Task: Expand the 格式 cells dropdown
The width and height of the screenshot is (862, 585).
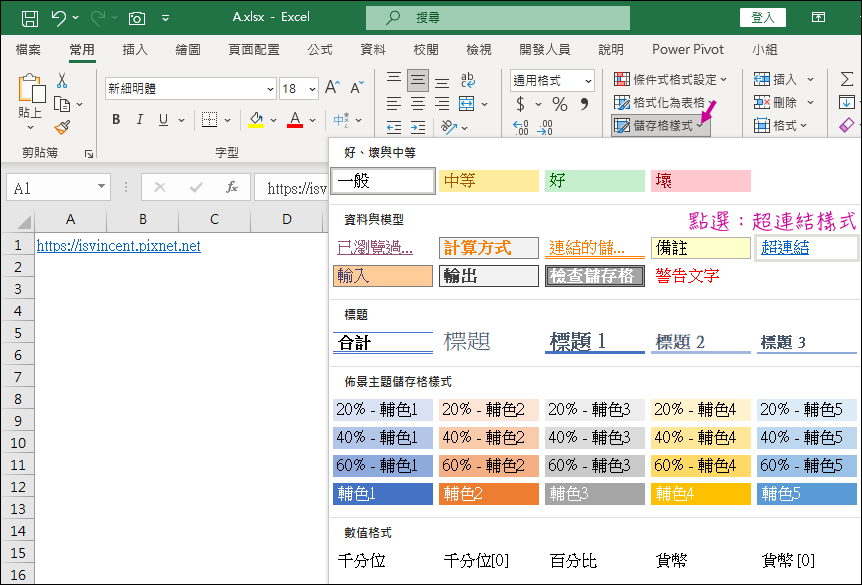Action: [x=804, y=126]
